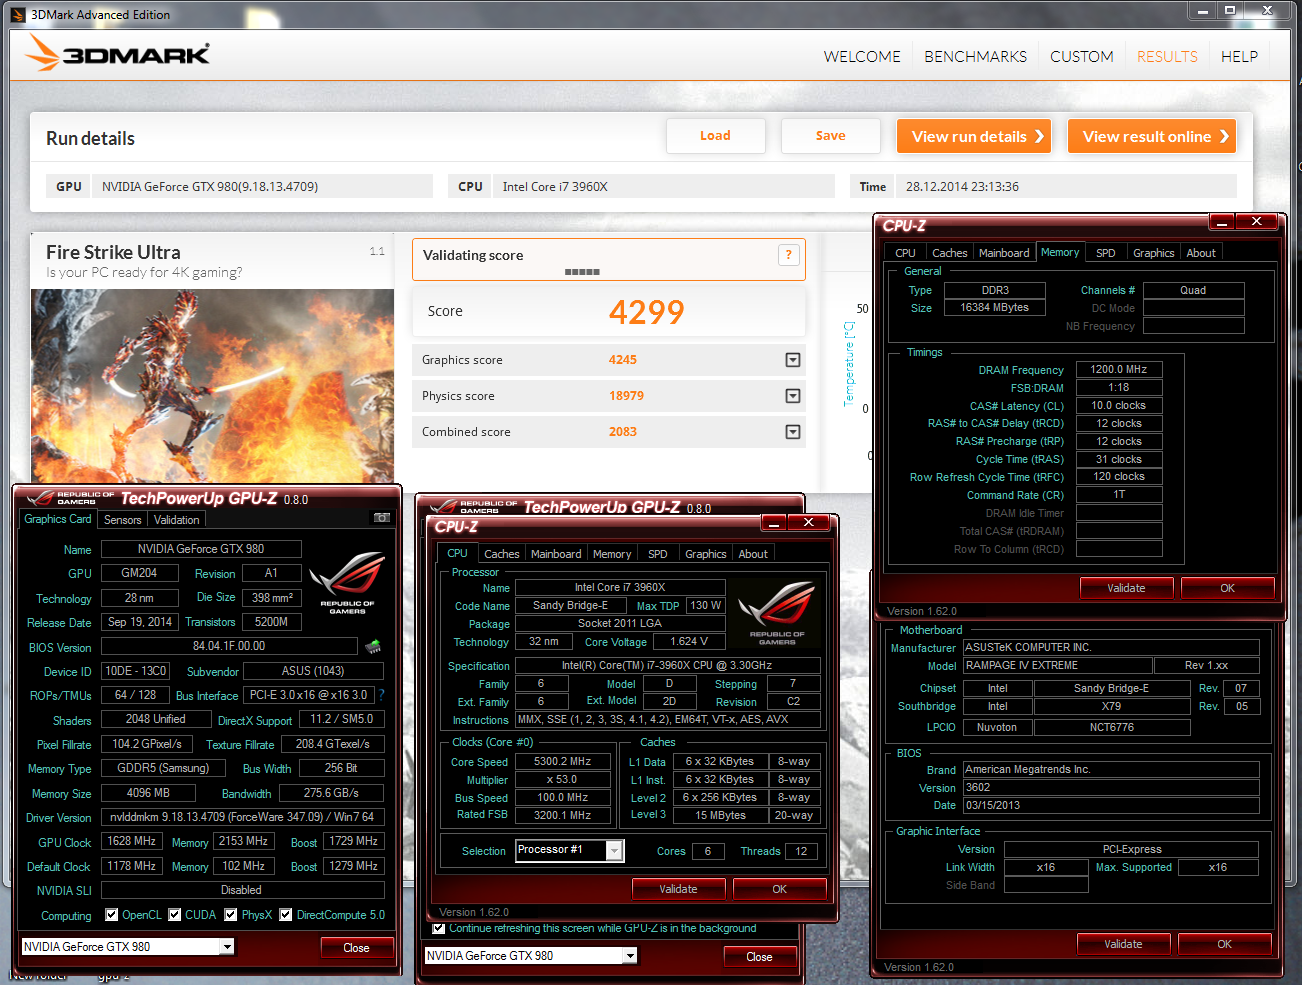Click the ROG emblem in the background GPU-Z title bar
The width and height of the screenshot is (1302, 985).
click(444, 507)
